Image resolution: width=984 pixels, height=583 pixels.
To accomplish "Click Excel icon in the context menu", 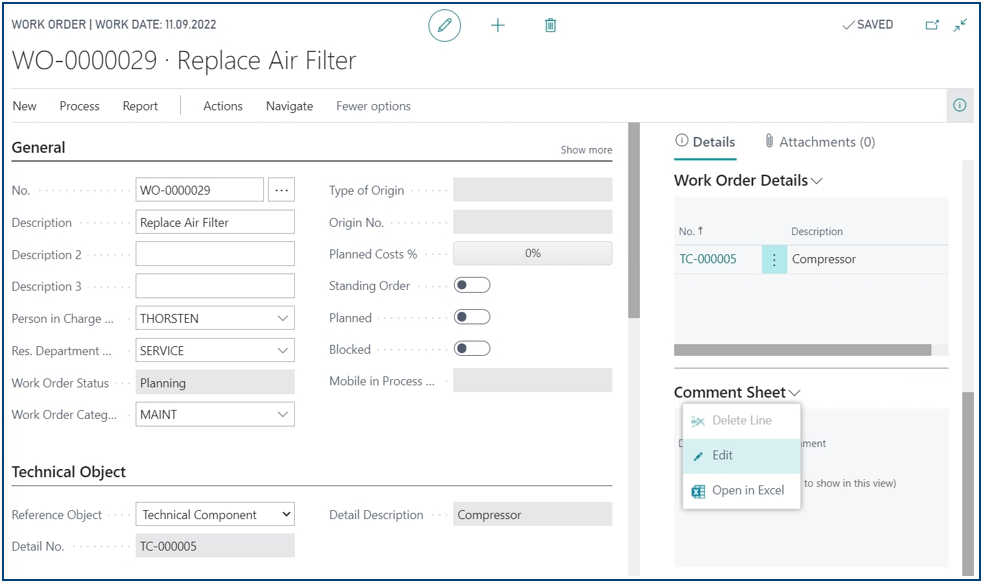I will (x=698, y=491).
